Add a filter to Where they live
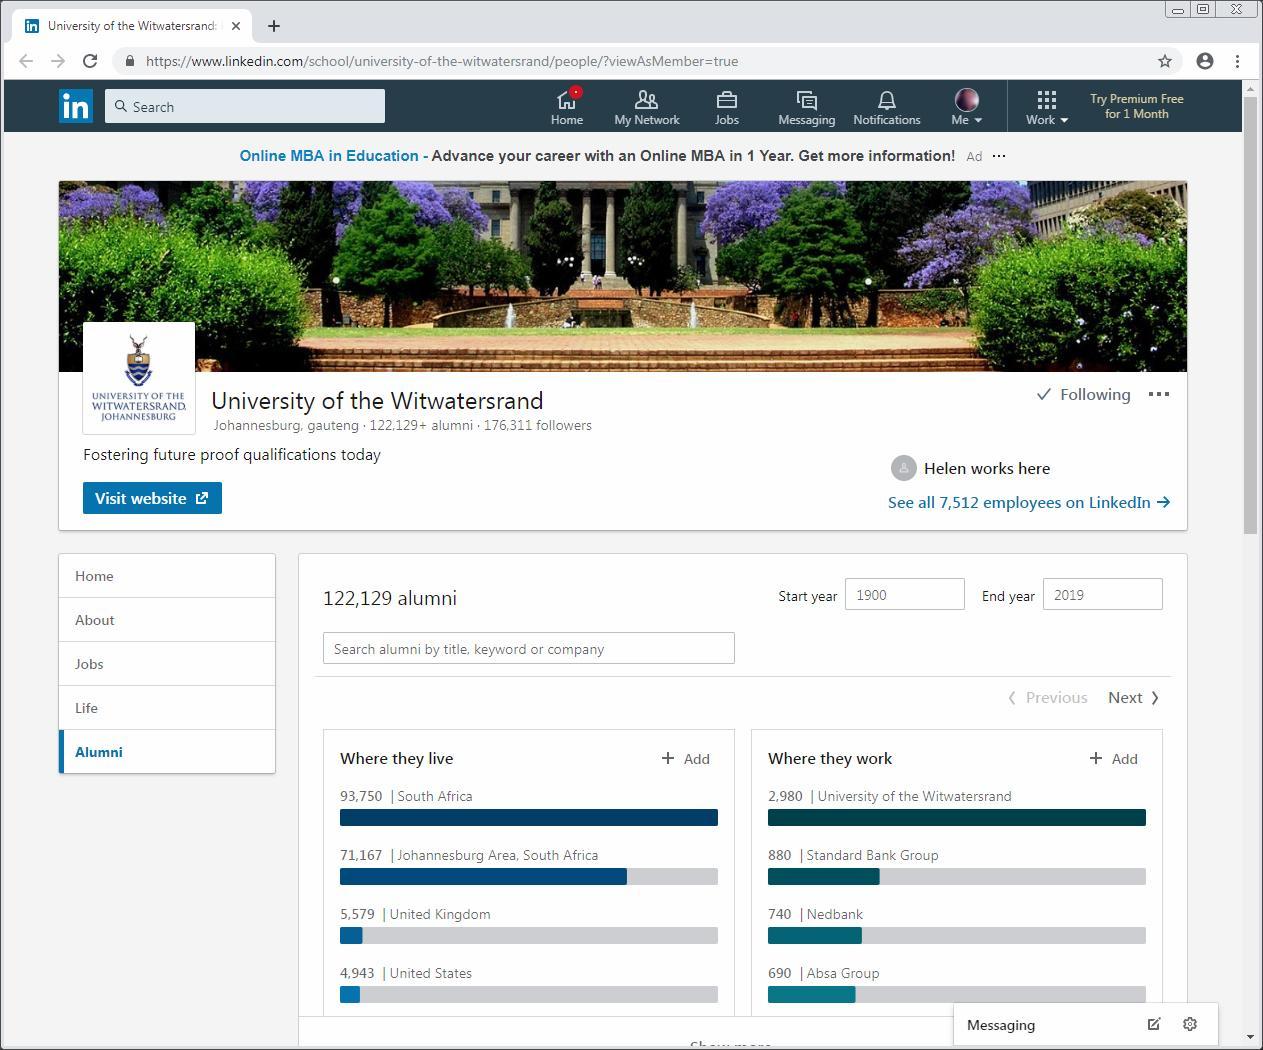This screenshot has width=1263, height=1050. [686, 759]
